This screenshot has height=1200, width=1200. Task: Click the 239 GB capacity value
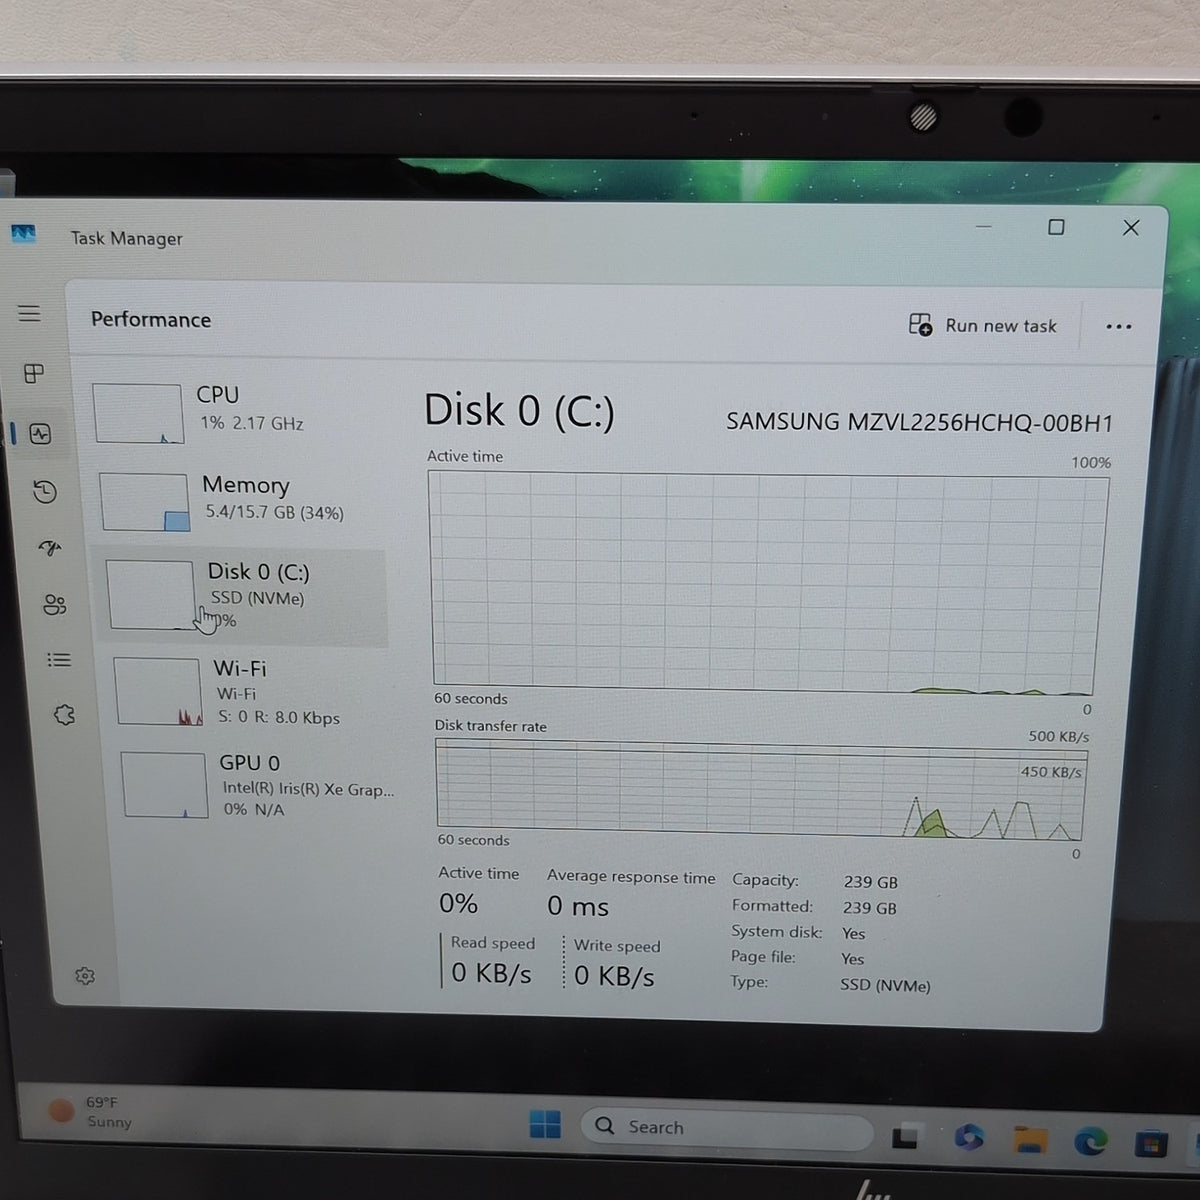coord(871,882)
